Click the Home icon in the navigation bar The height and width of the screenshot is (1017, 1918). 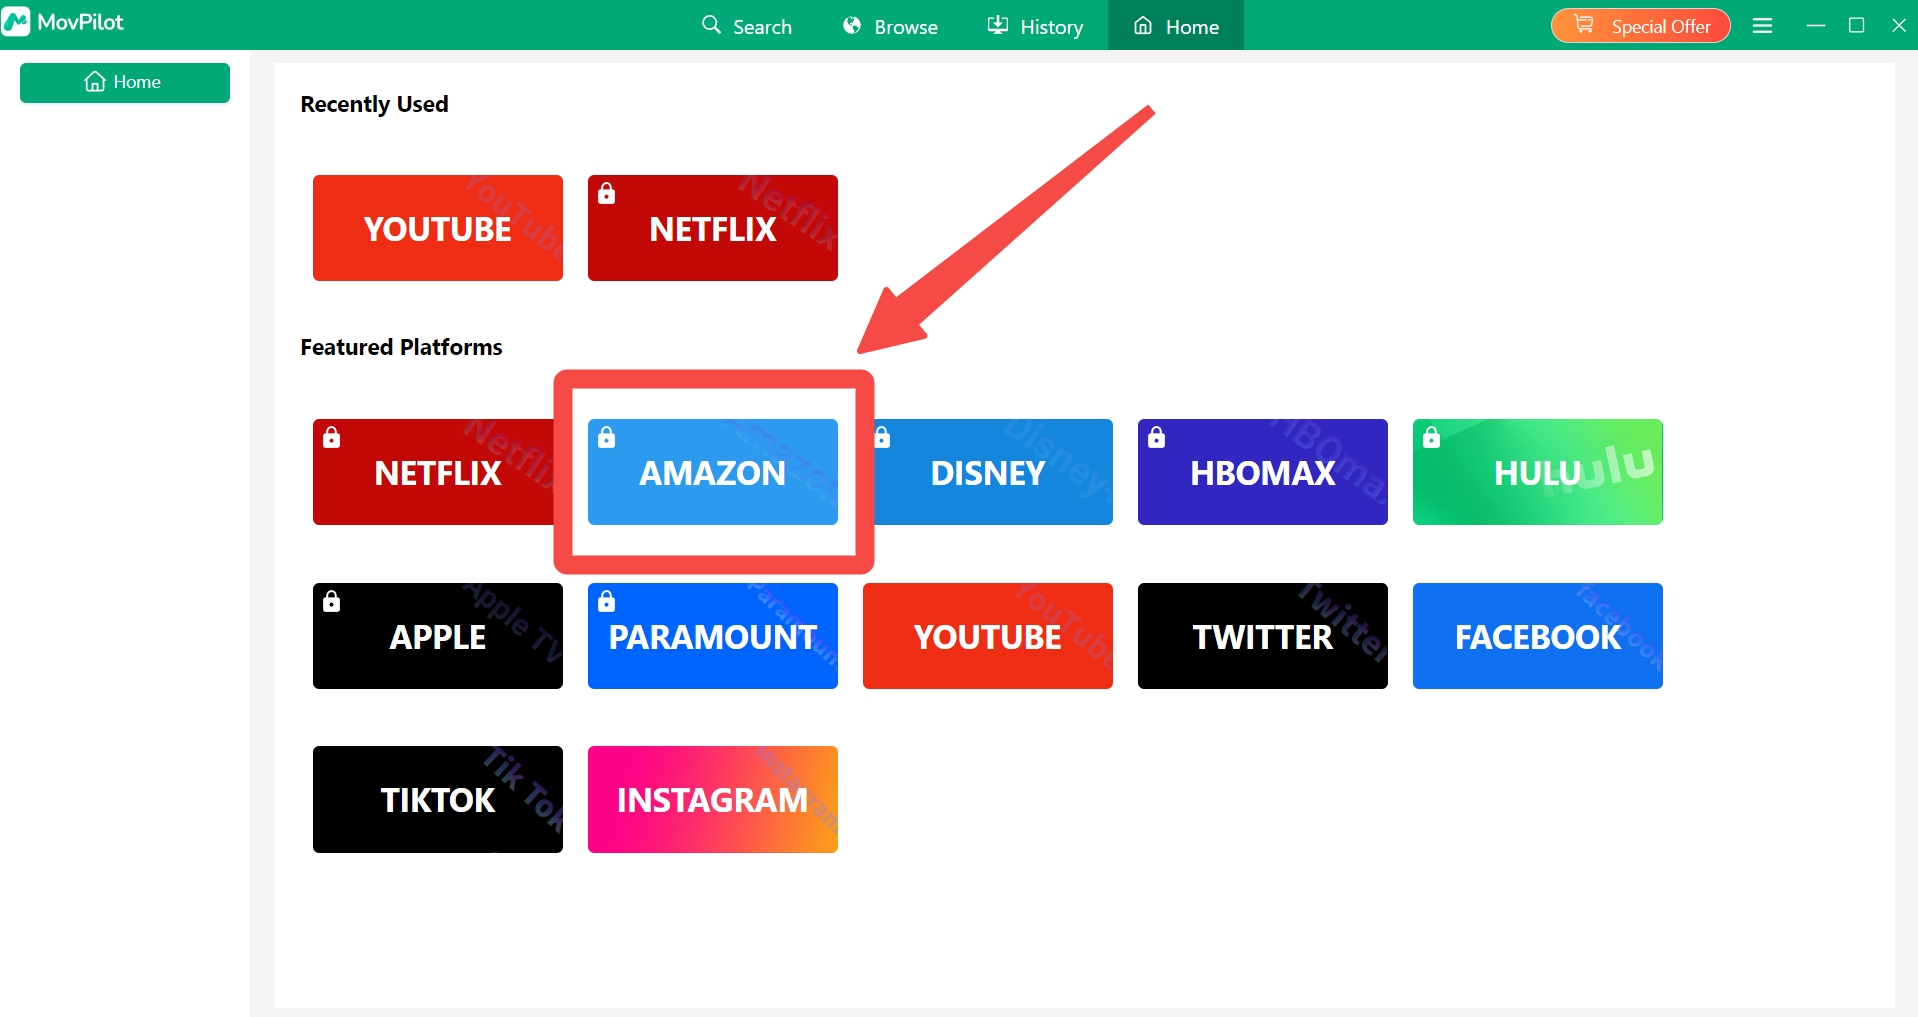[x=1141, y=26]
